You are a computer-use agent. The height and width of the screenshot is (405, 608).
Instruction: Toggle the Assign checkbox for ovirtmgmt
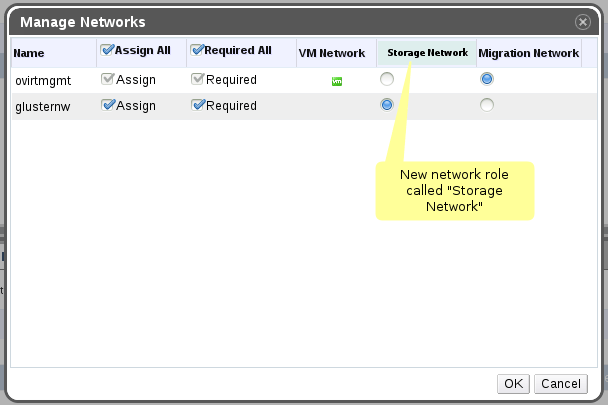(107, 80)
